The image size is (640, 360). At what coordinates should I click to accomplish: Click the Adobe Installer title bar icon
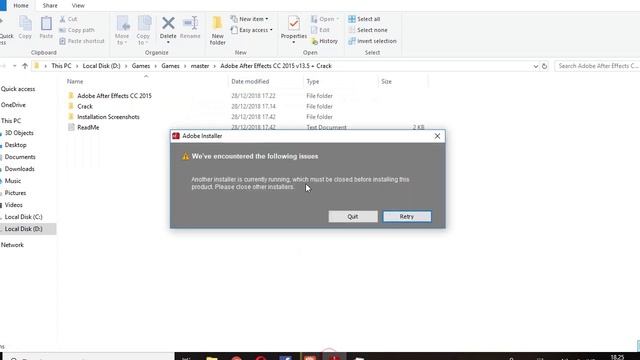point(176,136)
